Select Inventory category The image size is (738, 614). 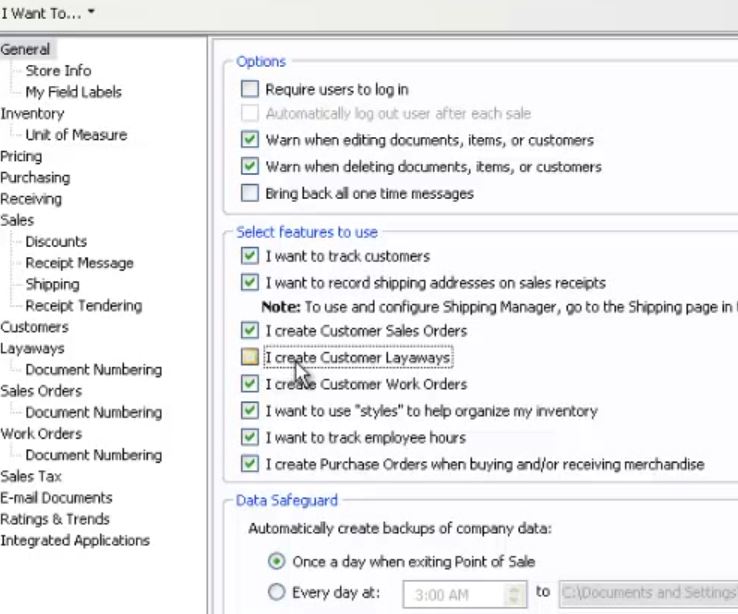tap(32, 113)
